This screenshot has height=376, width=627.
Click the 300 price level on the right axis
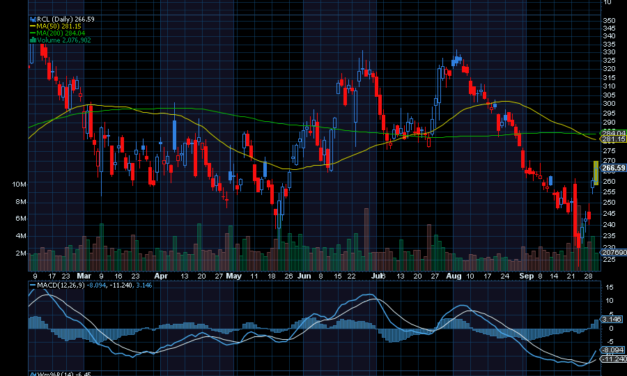click(609, 104)
